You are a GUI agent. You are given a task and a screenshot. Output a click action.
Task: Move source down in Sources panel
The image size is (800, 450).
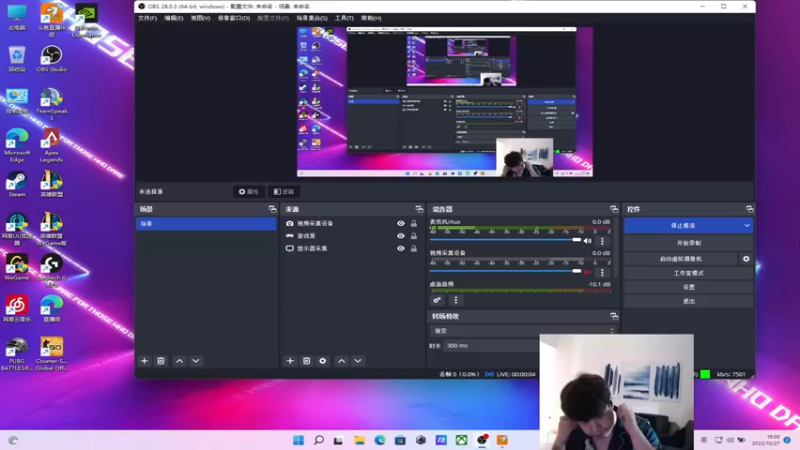pyautogui.click(x=358, y=361)
